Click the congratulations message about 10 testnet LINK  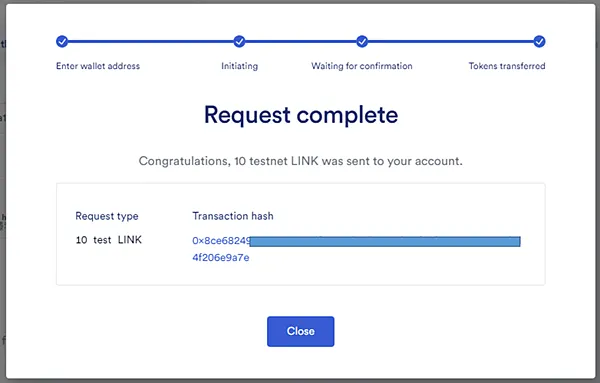300,161
